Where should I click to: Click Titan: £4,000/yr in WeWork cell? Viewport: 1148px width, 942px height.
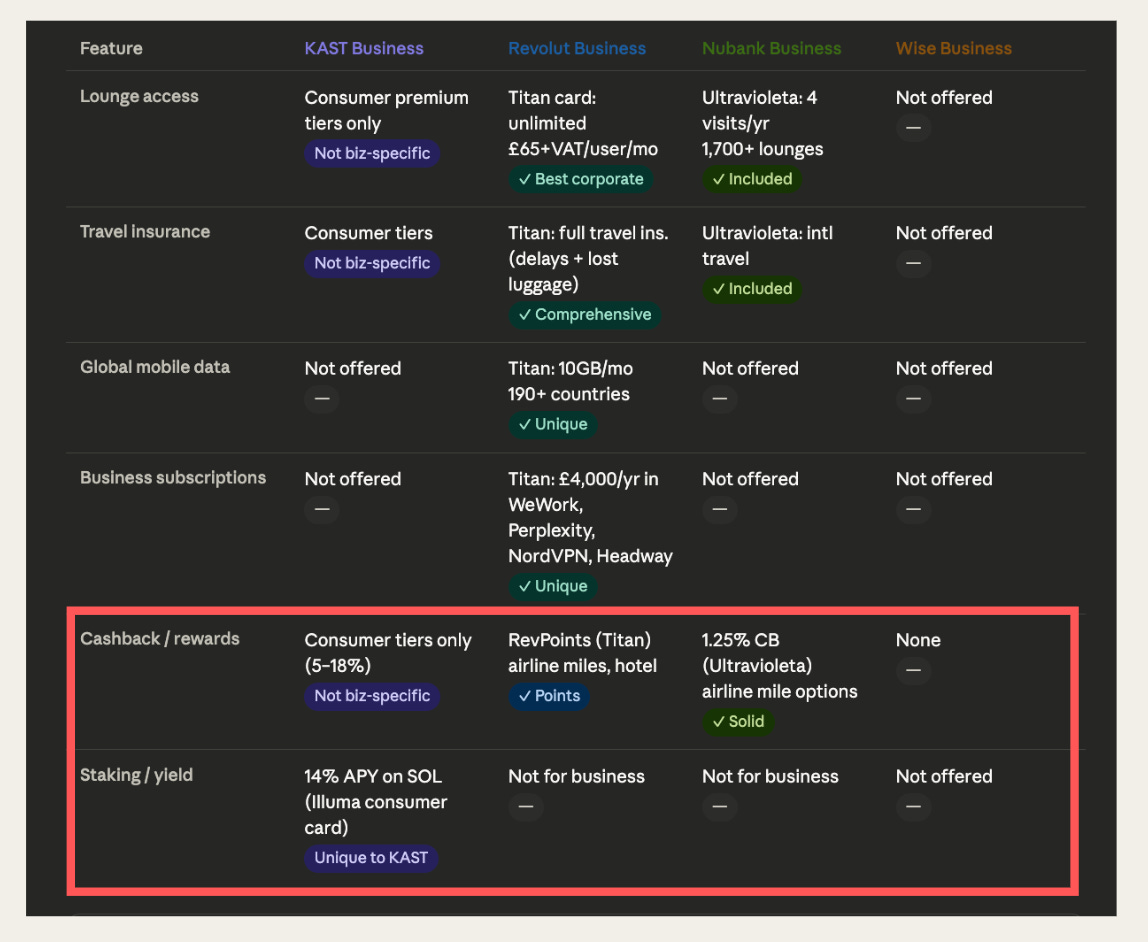tap(590, 517)
